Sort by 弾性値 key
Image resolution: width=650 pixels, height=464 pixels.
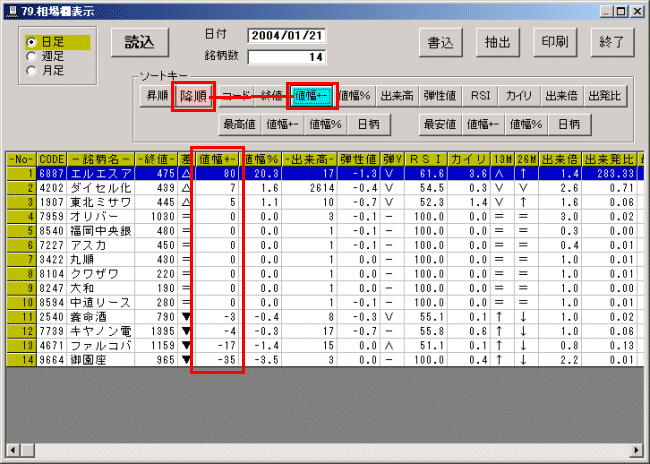click(440, 96)
